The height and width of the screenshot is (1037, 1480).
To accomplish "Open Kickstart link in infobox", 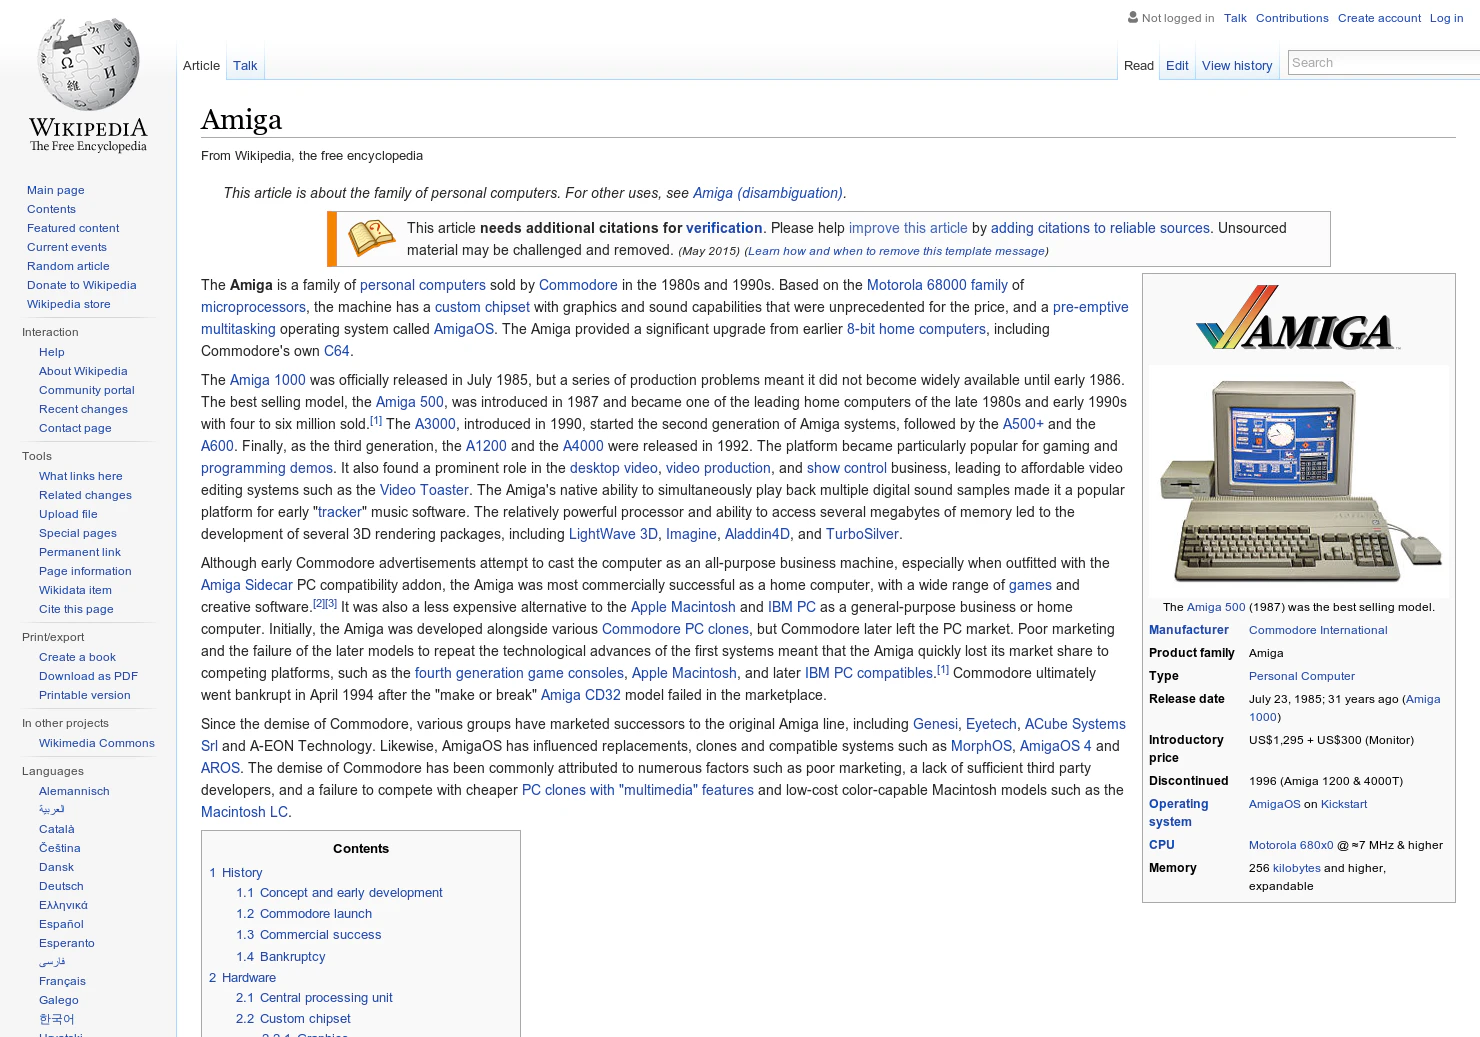I will (x=1344, y=804).
